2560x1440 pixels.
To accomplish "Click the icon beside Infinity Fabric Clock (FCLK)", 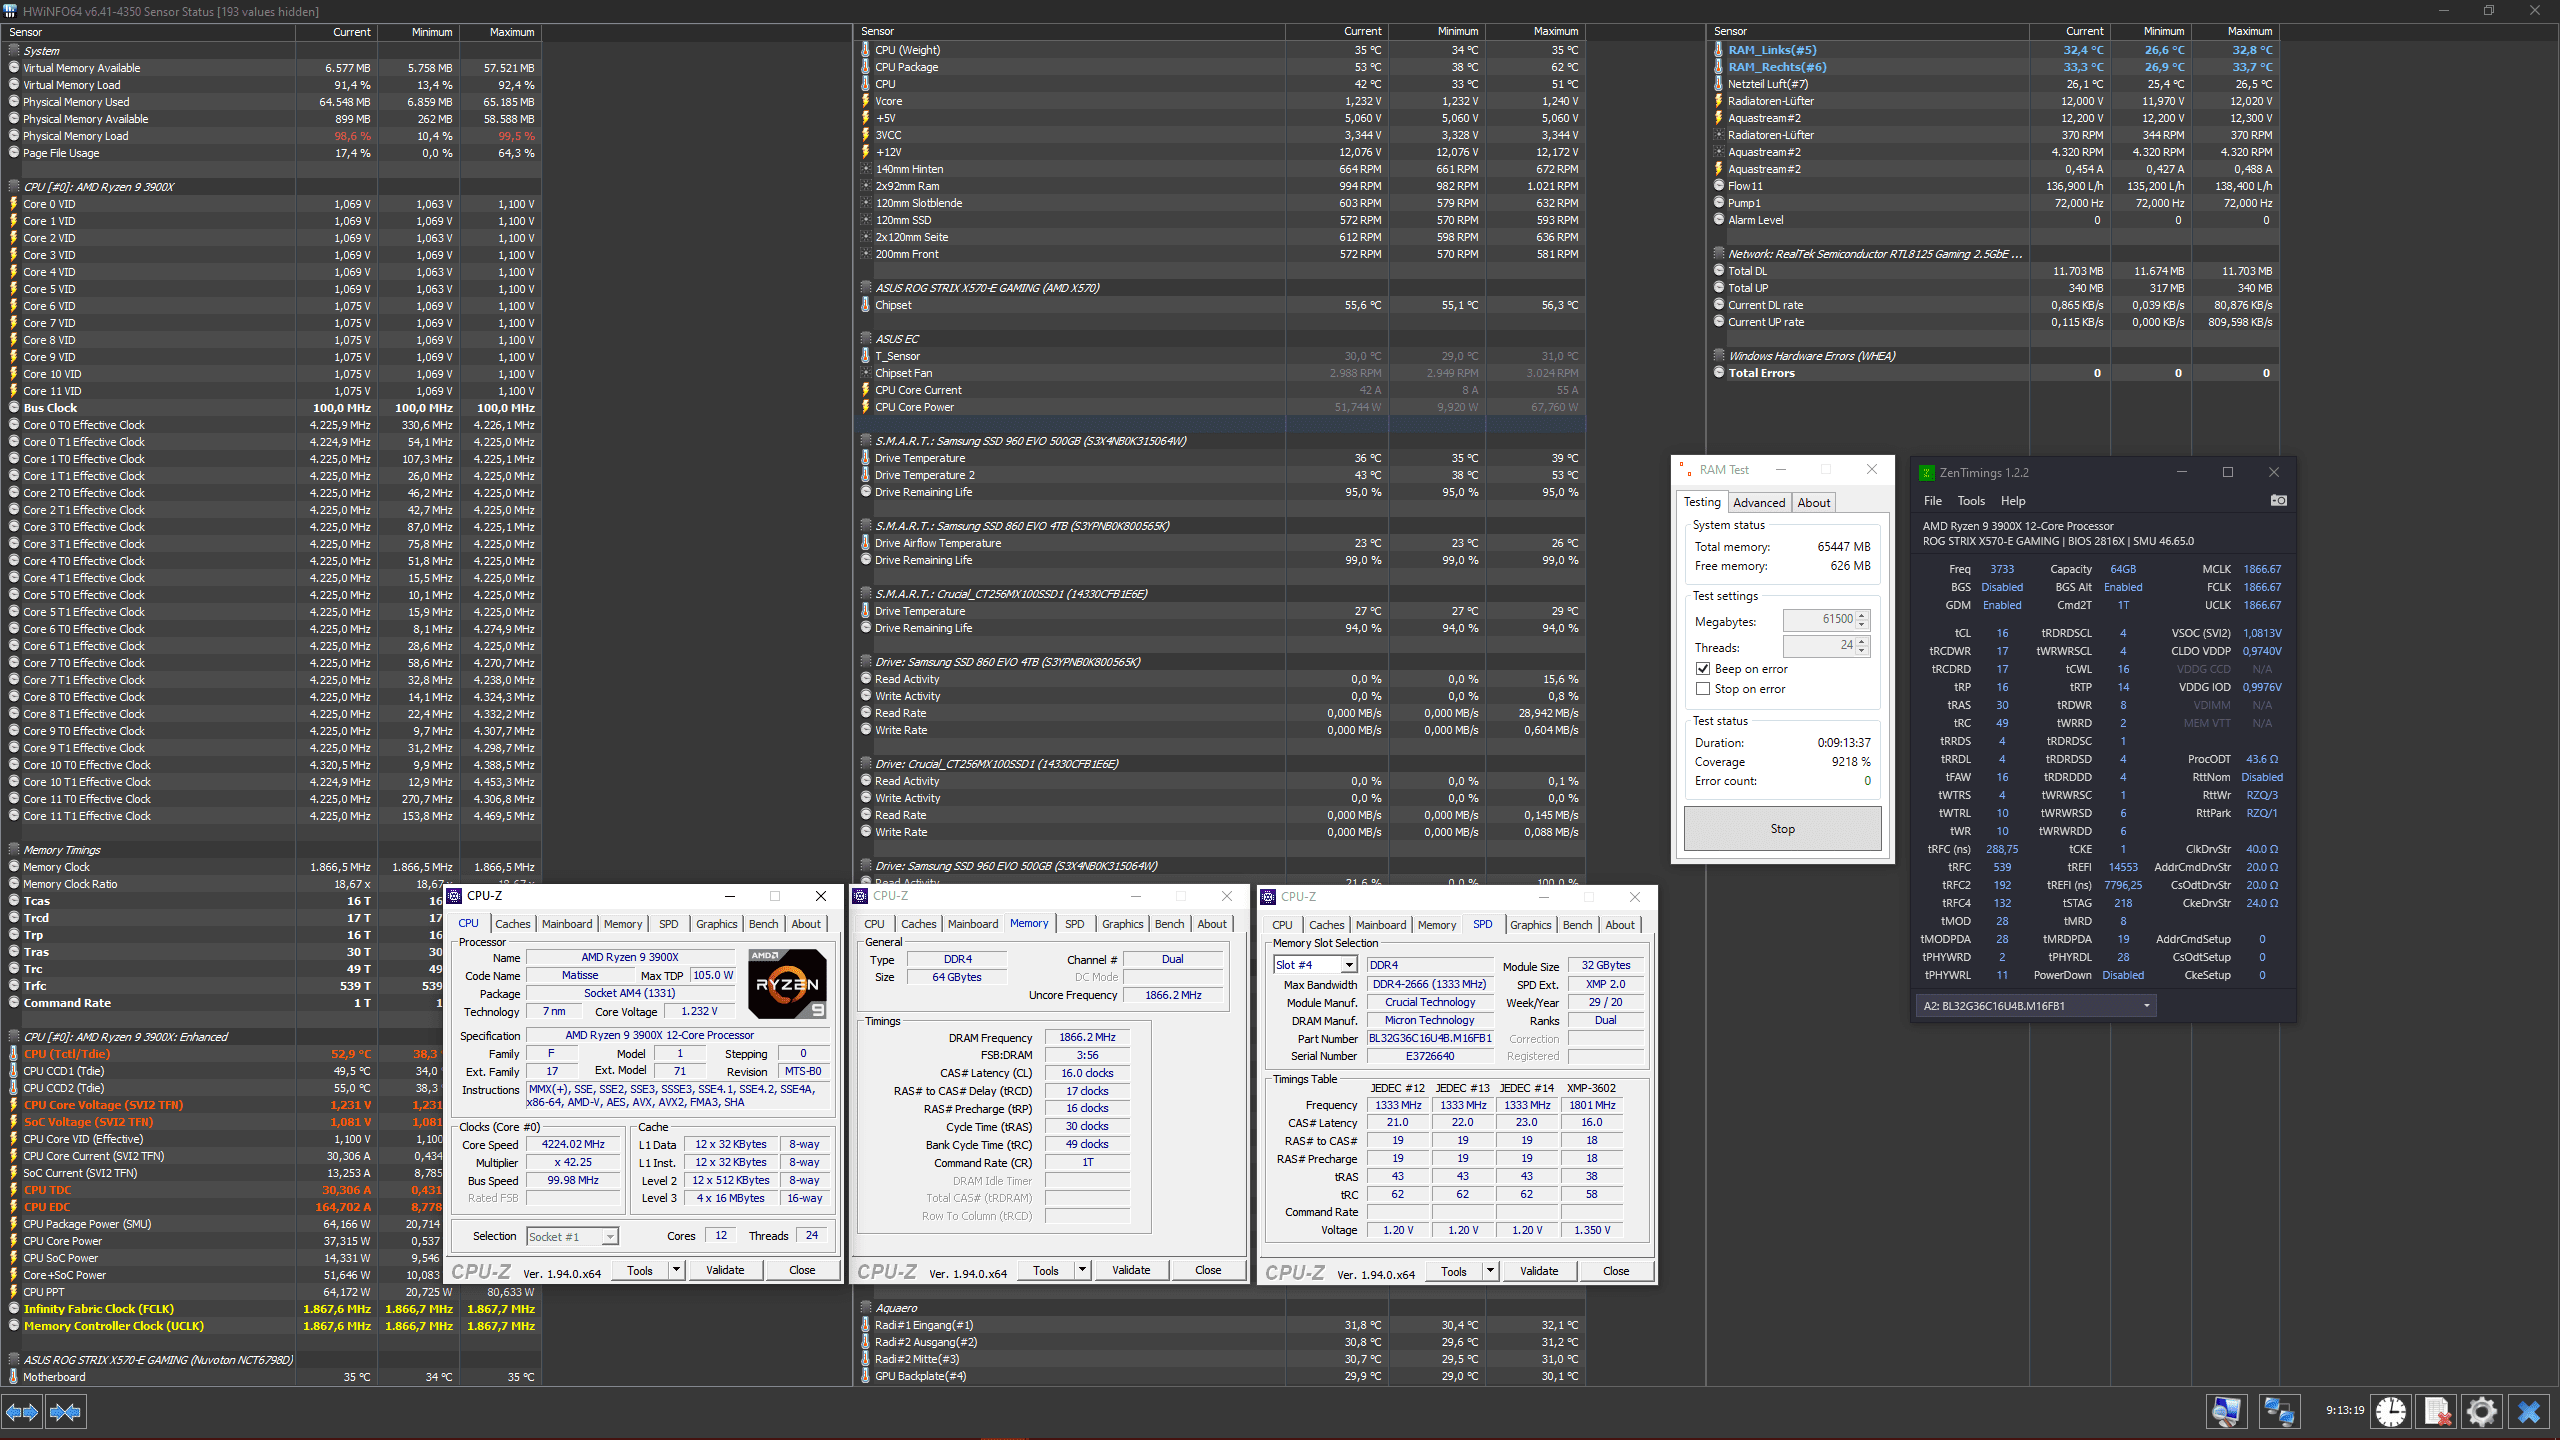I will coord(14,1309).
